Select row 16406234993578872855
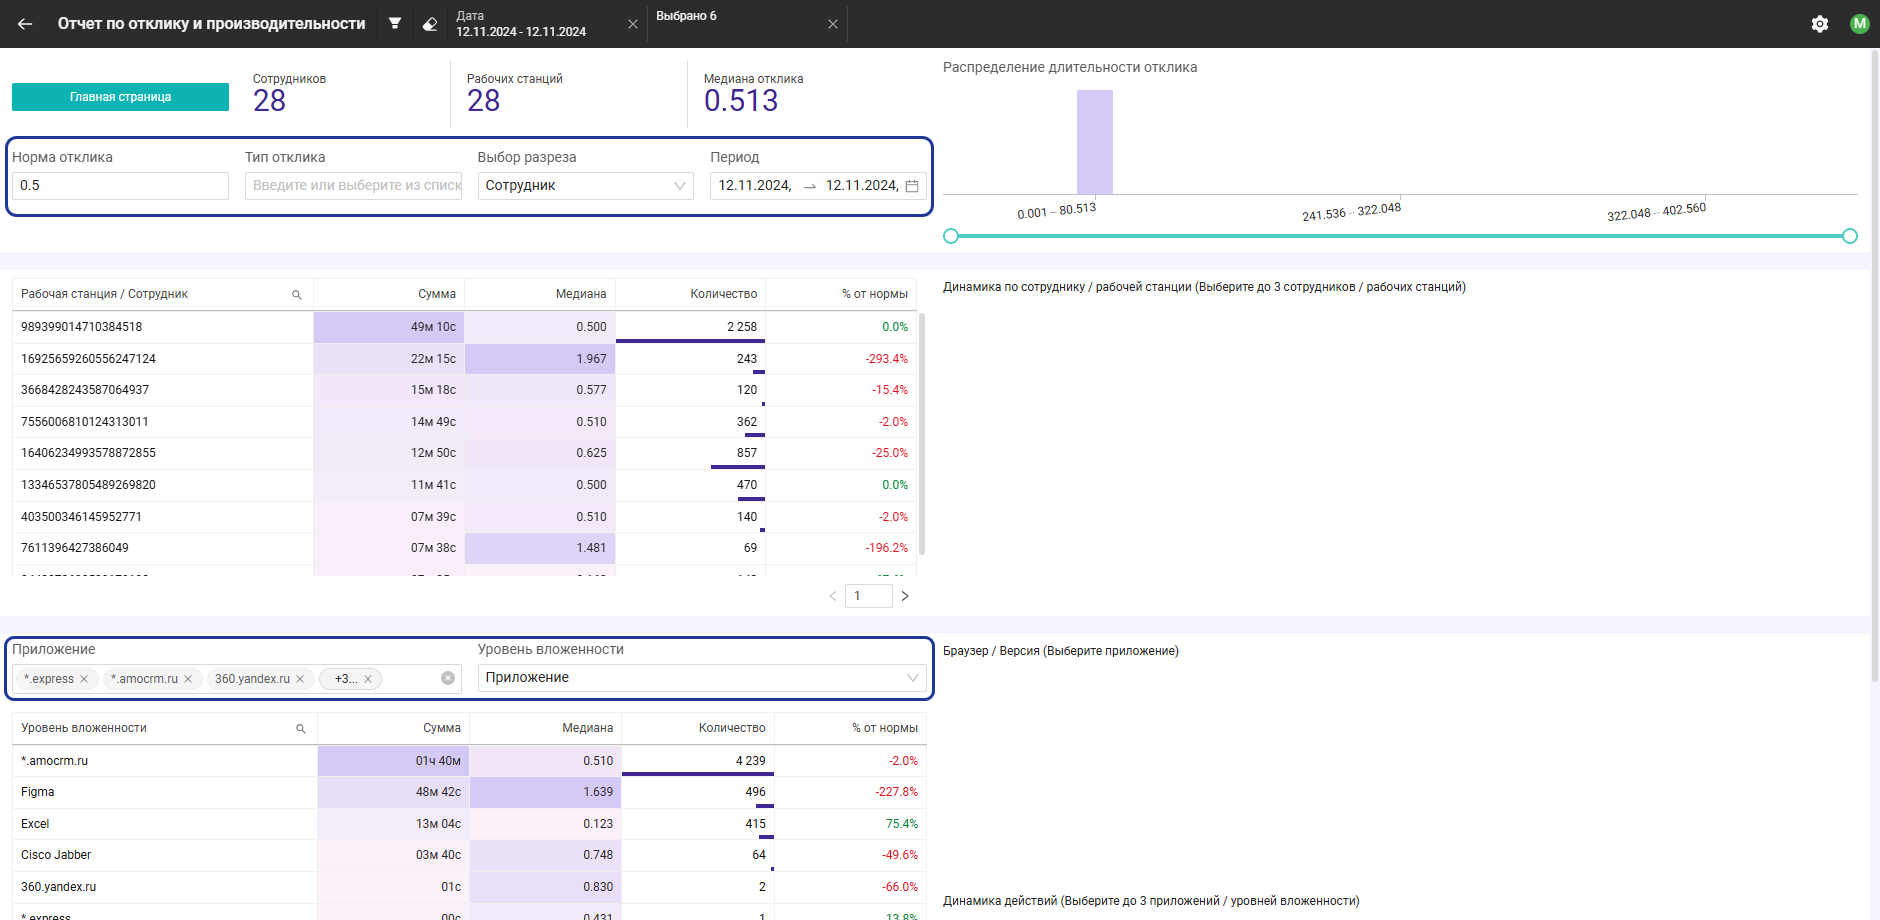Viewport: 1880px width, 920px height. pyautogui.click(x=464, y=453)
